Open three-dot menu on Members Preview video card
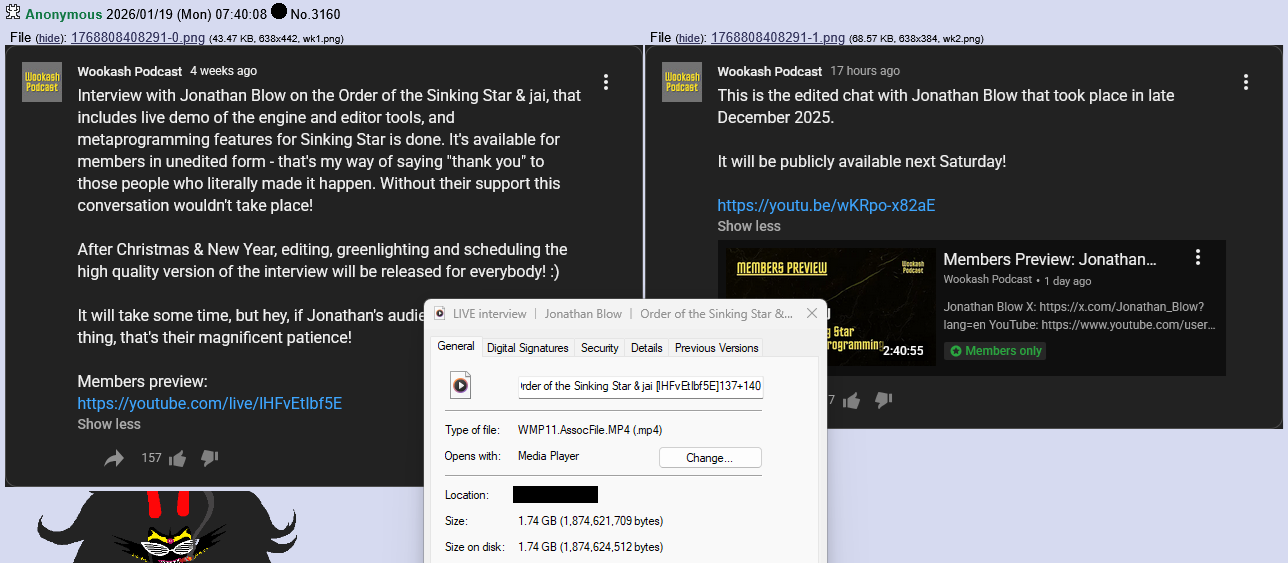1288x563 pixels. coord(1197,258)
